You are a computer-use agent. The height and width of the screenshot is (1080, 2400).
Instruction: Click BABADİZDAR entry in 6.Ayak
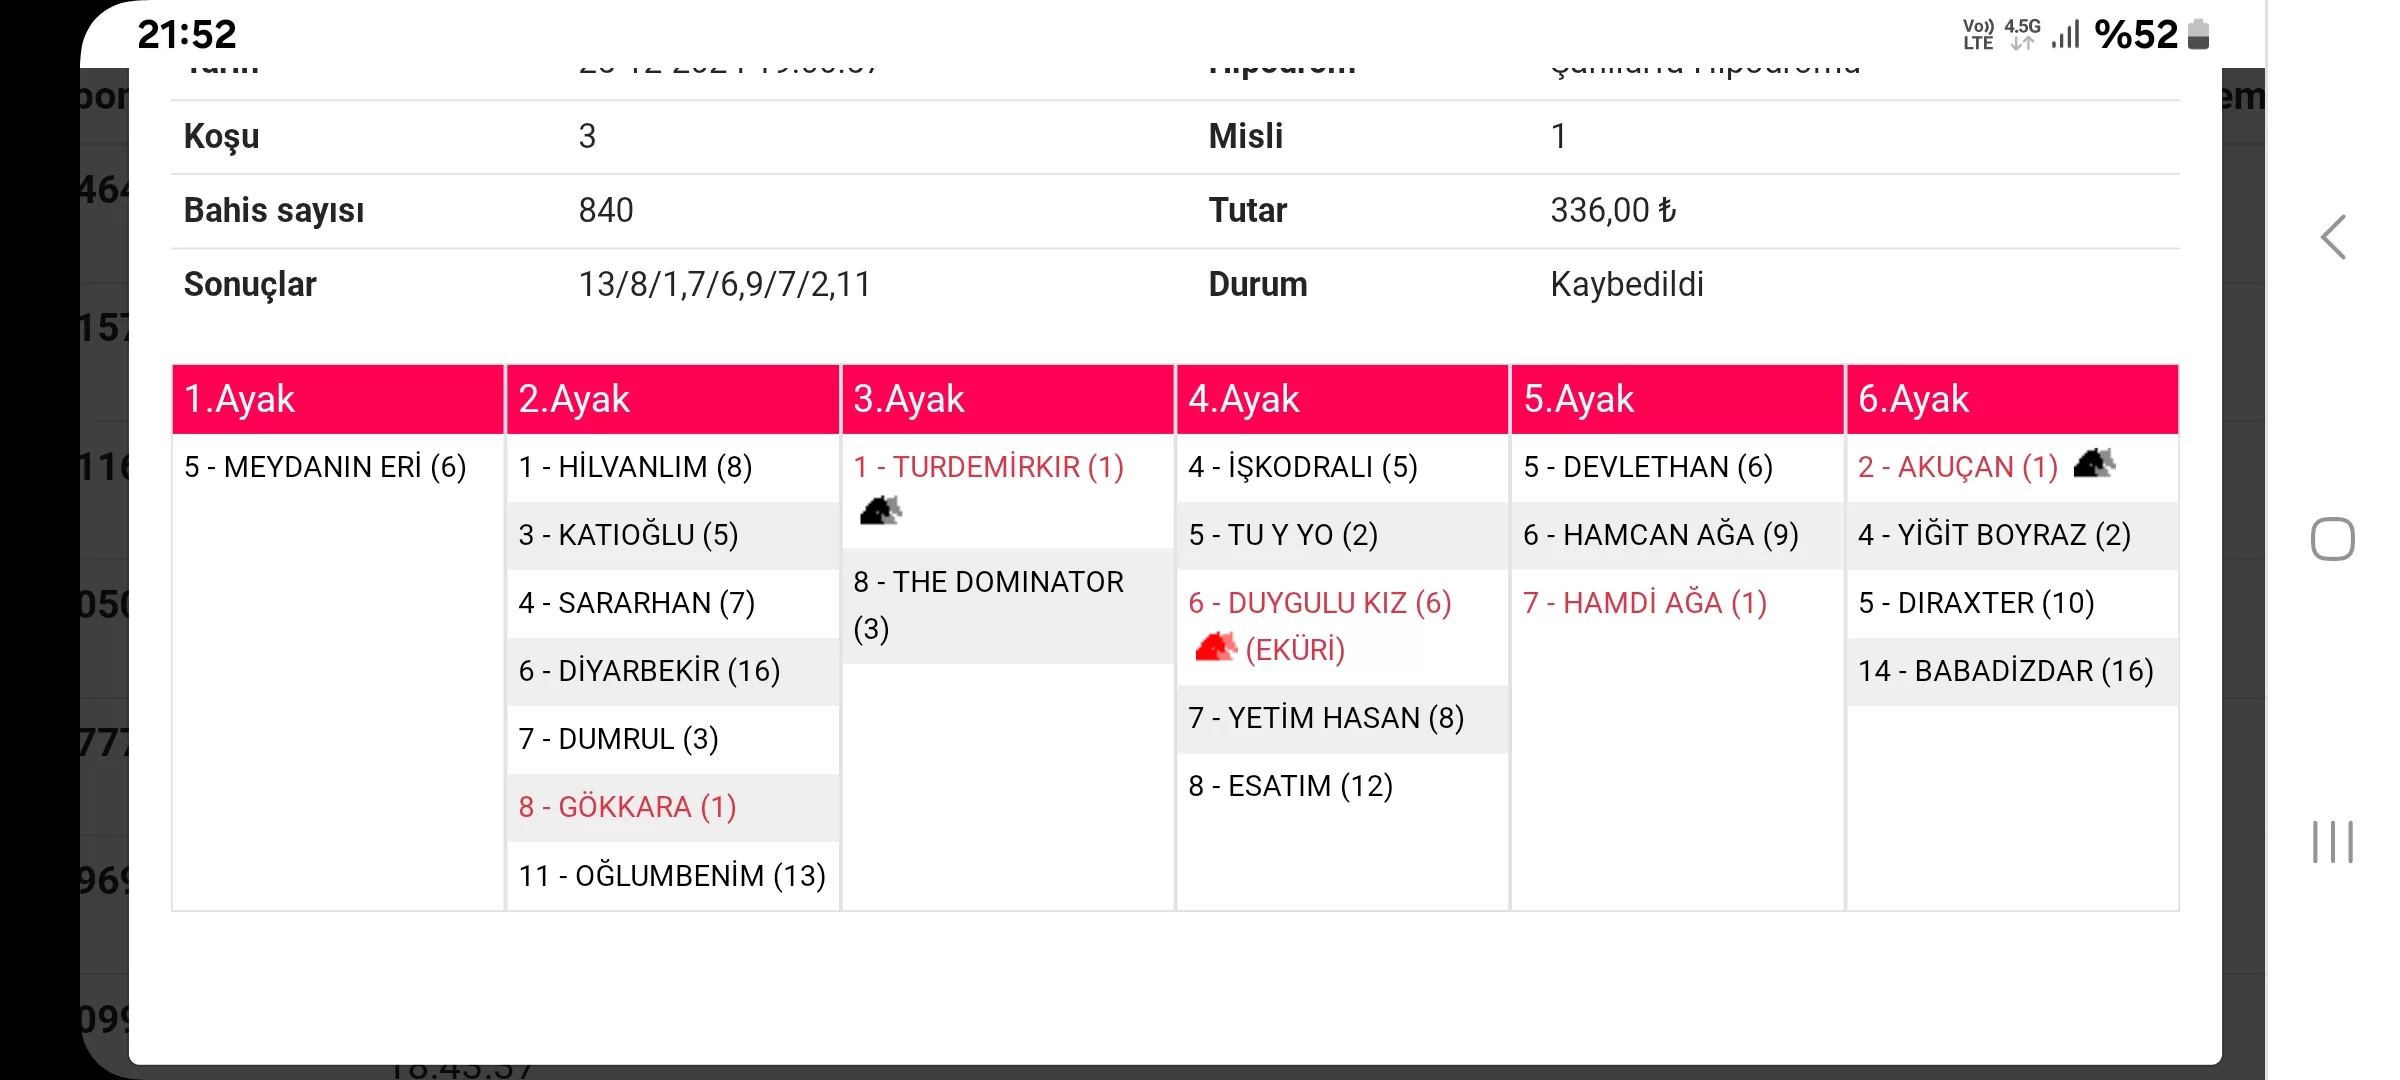click(2005, 671)
